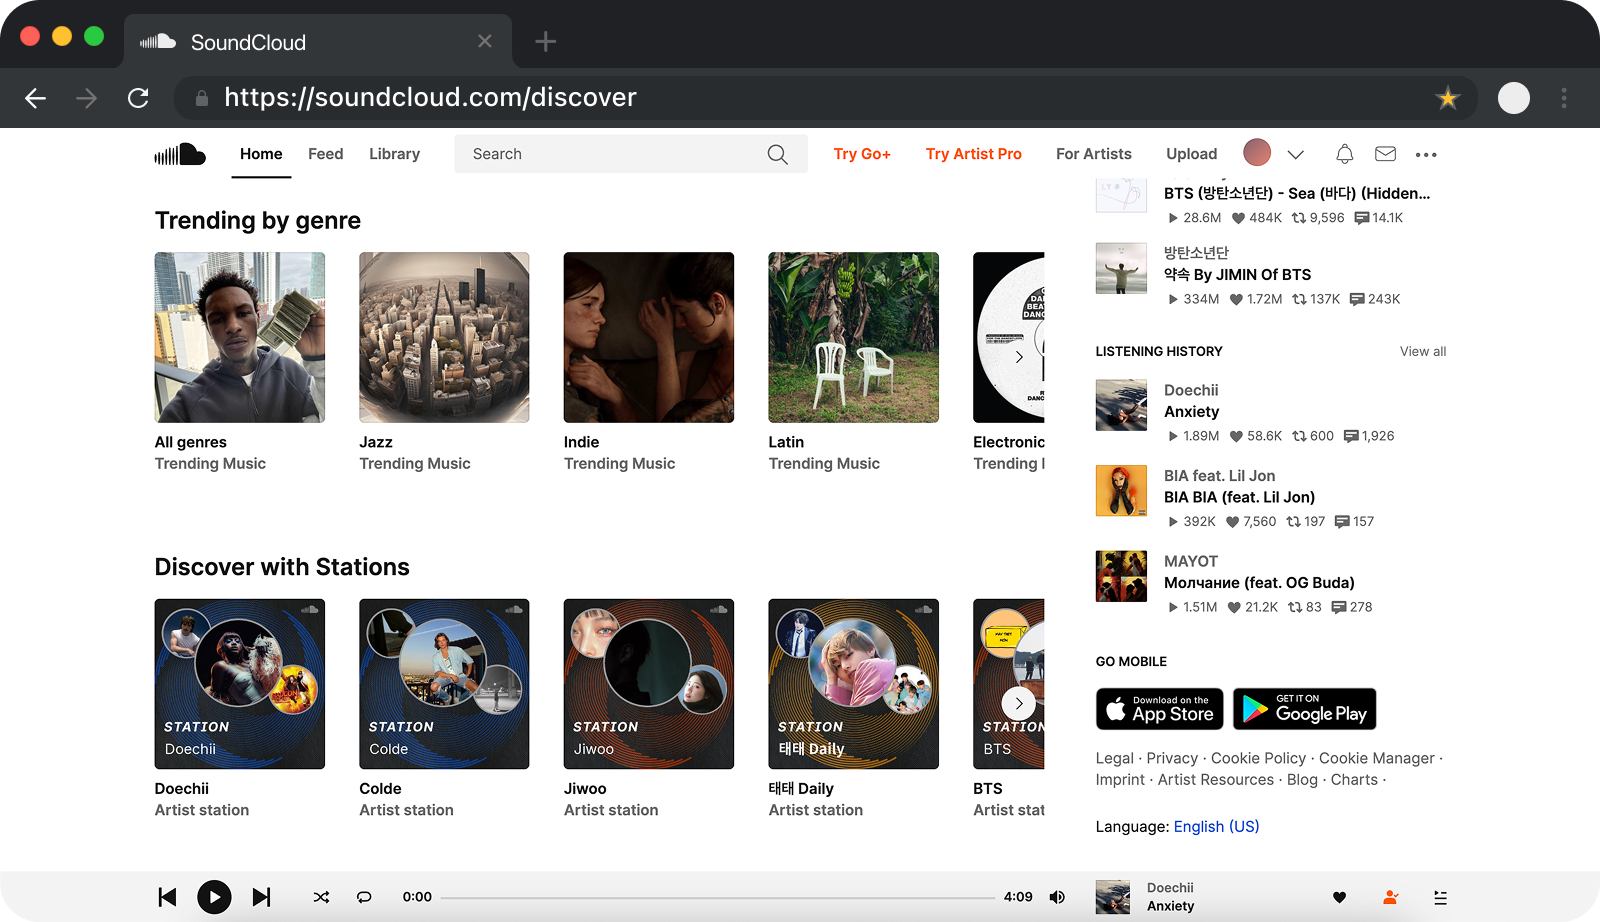Open the Indie trending music cover
This screenshot has width=1600, height=922.
tap(649, 337)
